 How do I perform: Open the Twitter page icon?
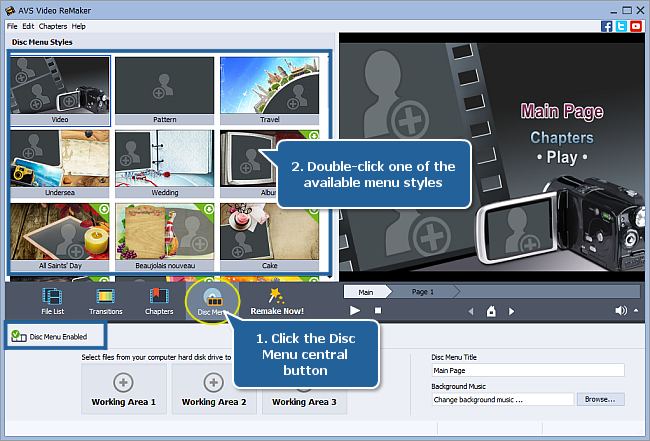point(621,27)
